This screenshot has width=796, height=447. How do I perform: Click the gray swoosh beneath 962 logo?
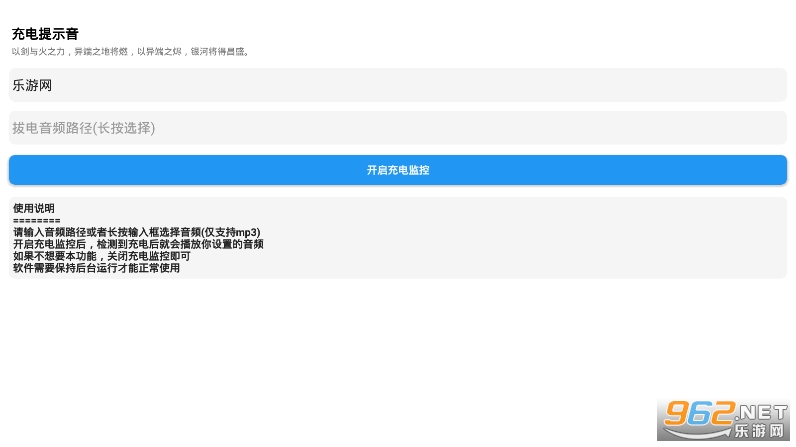pos(698,432)
